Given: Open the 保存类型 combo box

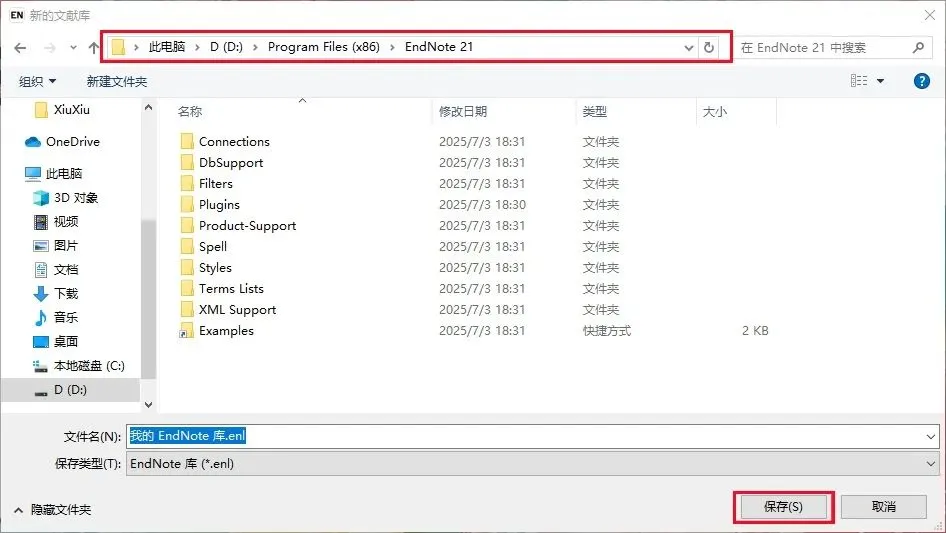Looking at the screenshot, I should click(532, 464).
